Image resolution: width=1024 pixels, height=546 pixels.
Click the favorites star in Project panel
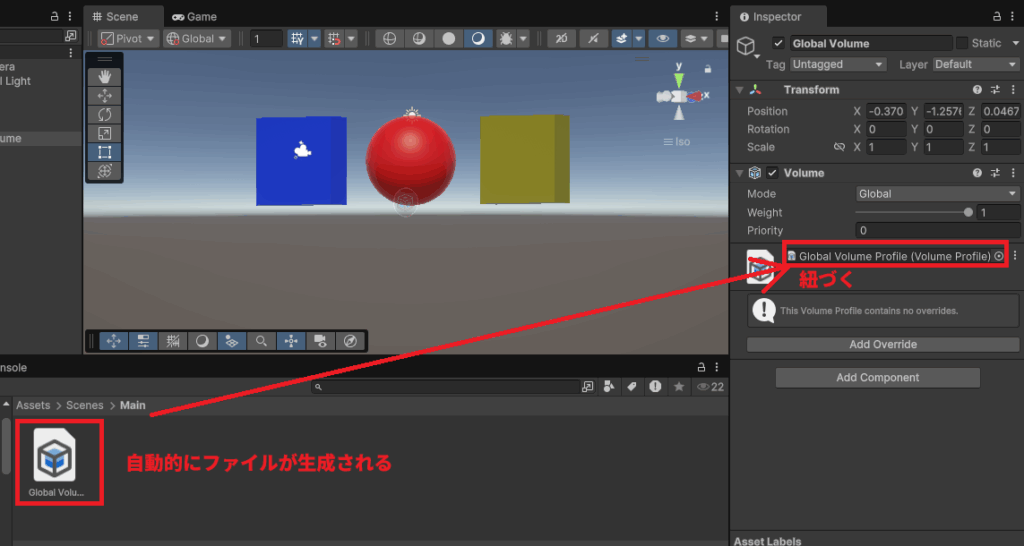(x=679, y=386)
